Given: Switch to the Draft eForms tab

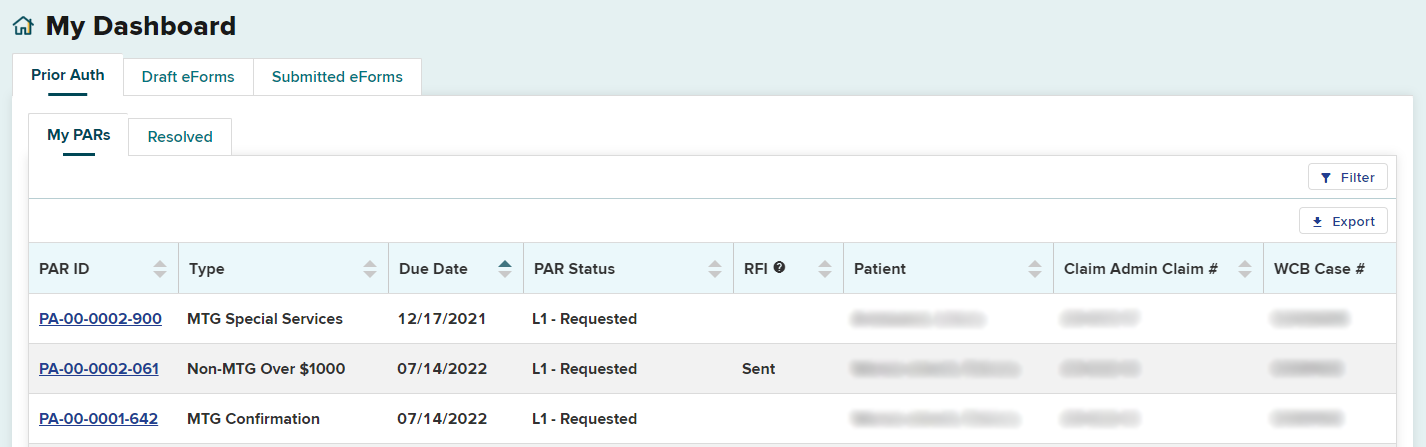Looking at the screenshot, I should pyautogui.click(x=188, y=77).
